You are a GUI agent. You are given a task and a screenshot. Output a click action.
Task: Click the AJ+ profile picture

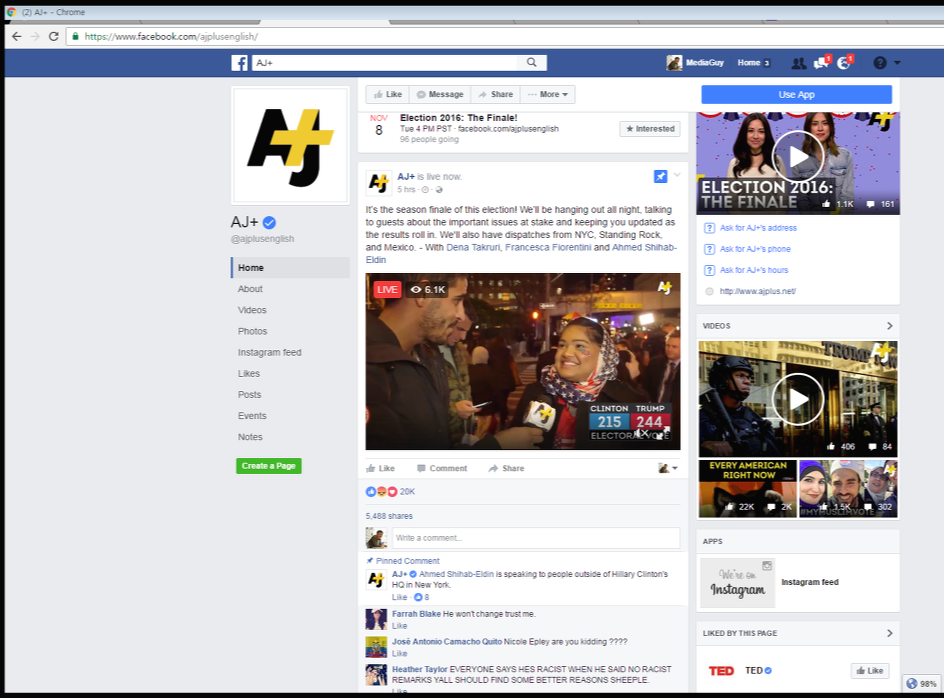tap(290, 145)
